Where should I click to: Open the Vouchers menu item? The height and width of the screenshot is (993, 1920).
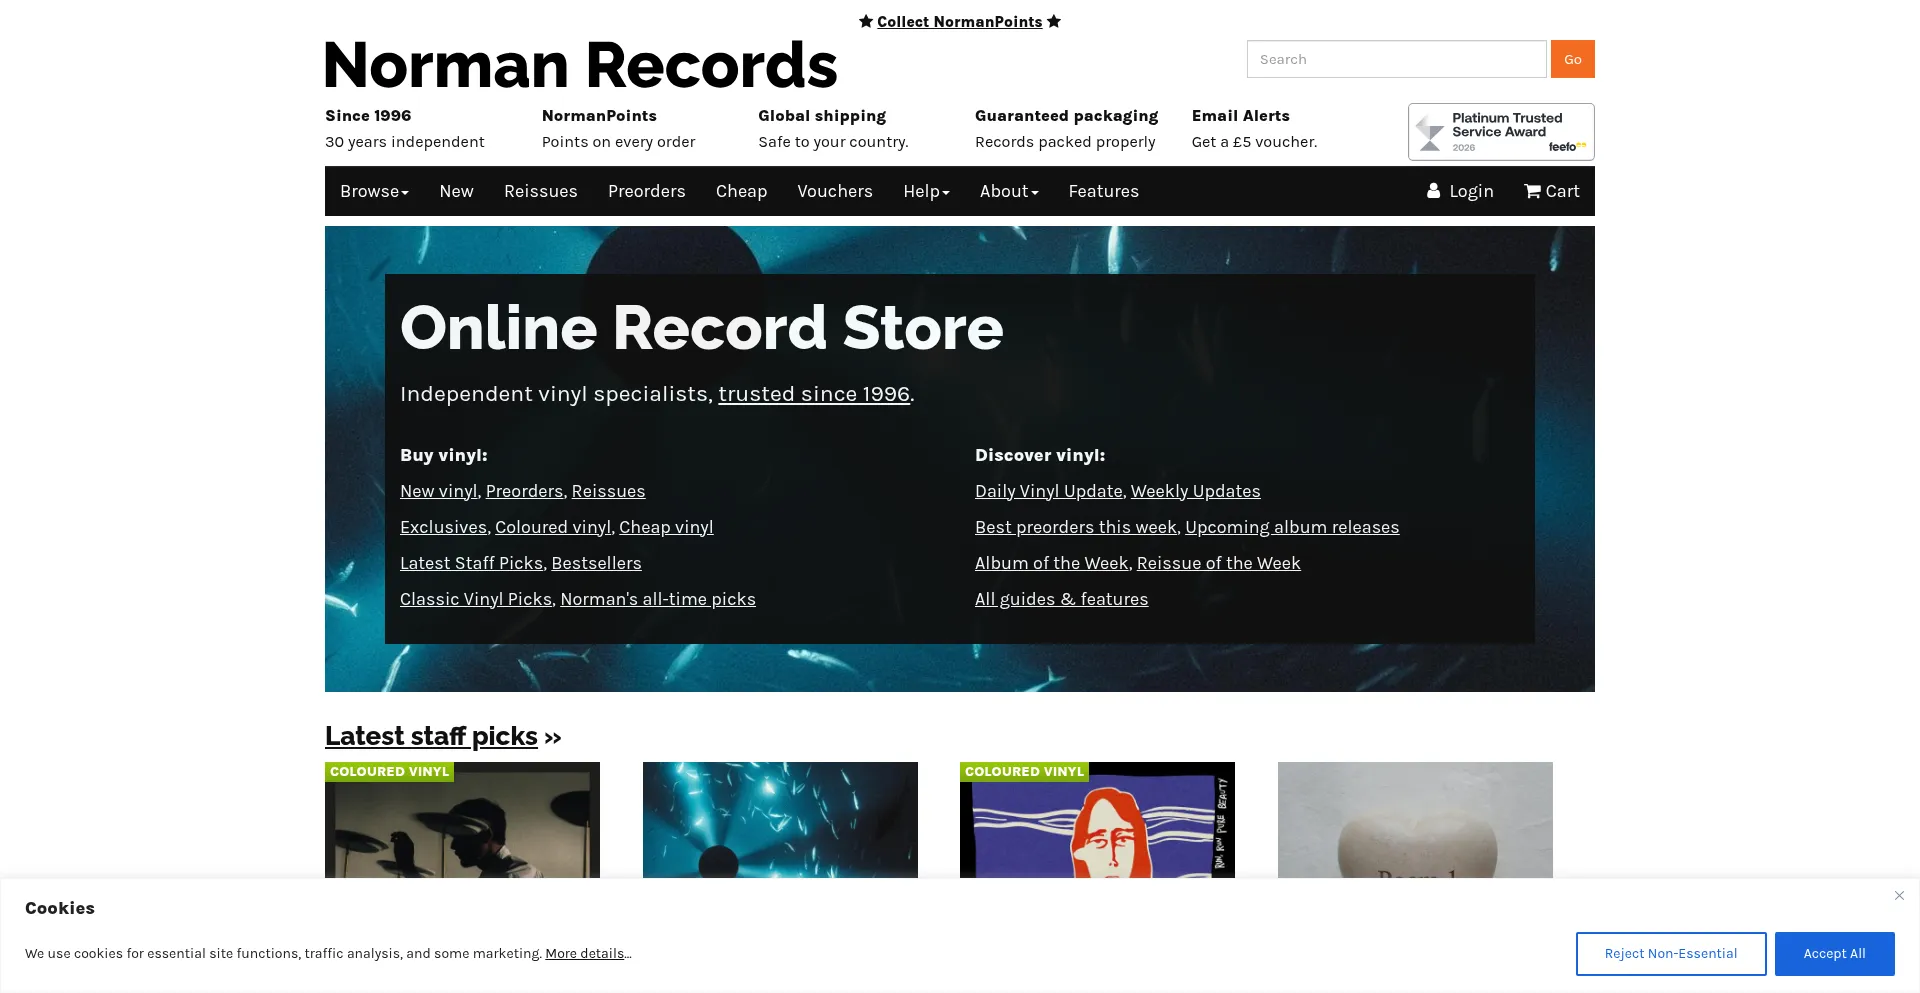[835, 191]
